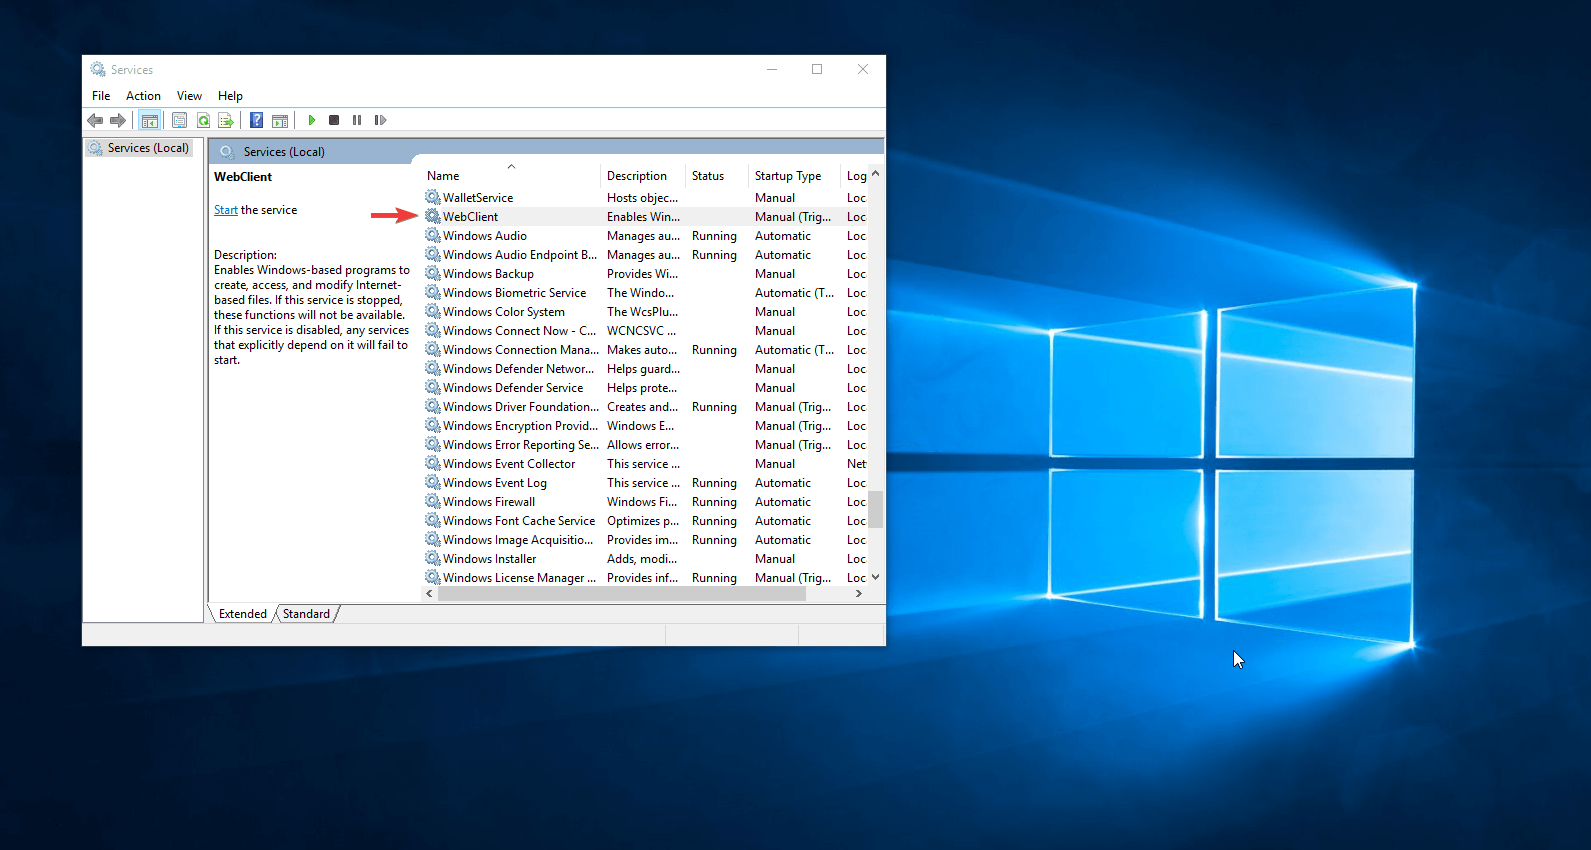Sort services by the Name column header
Viewport: 1591px width, 850px height.
444,176
